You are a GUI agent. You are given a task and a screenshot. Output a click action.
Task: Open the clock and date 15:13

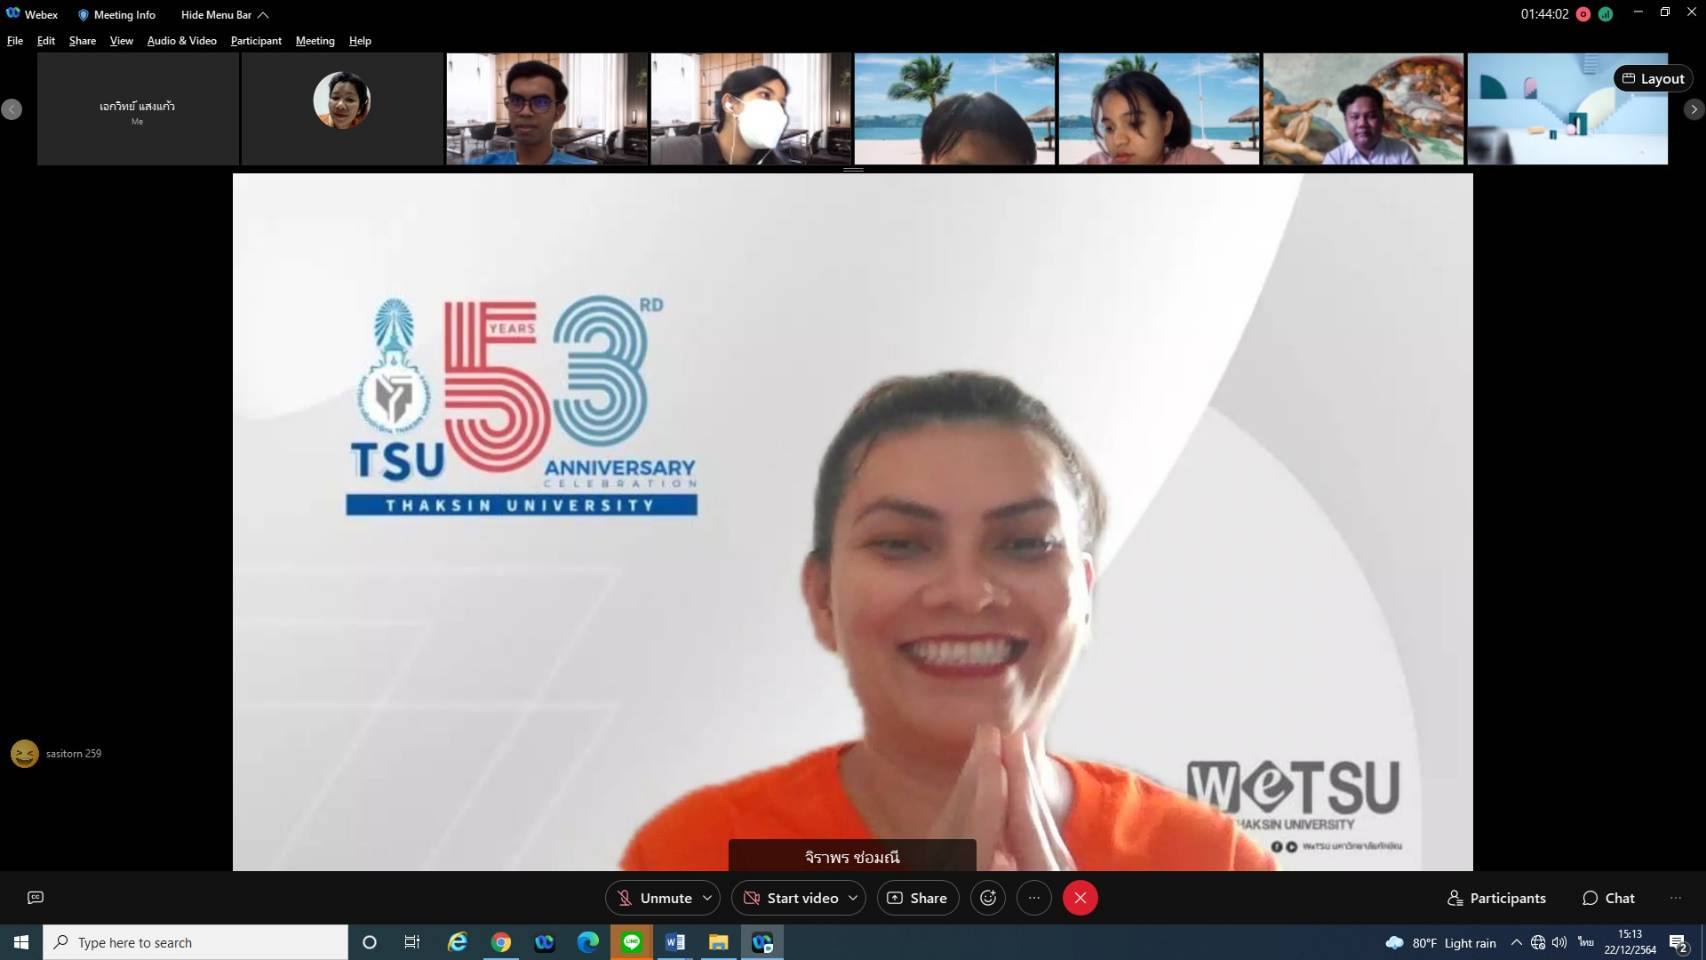[x=1630, y=942]
